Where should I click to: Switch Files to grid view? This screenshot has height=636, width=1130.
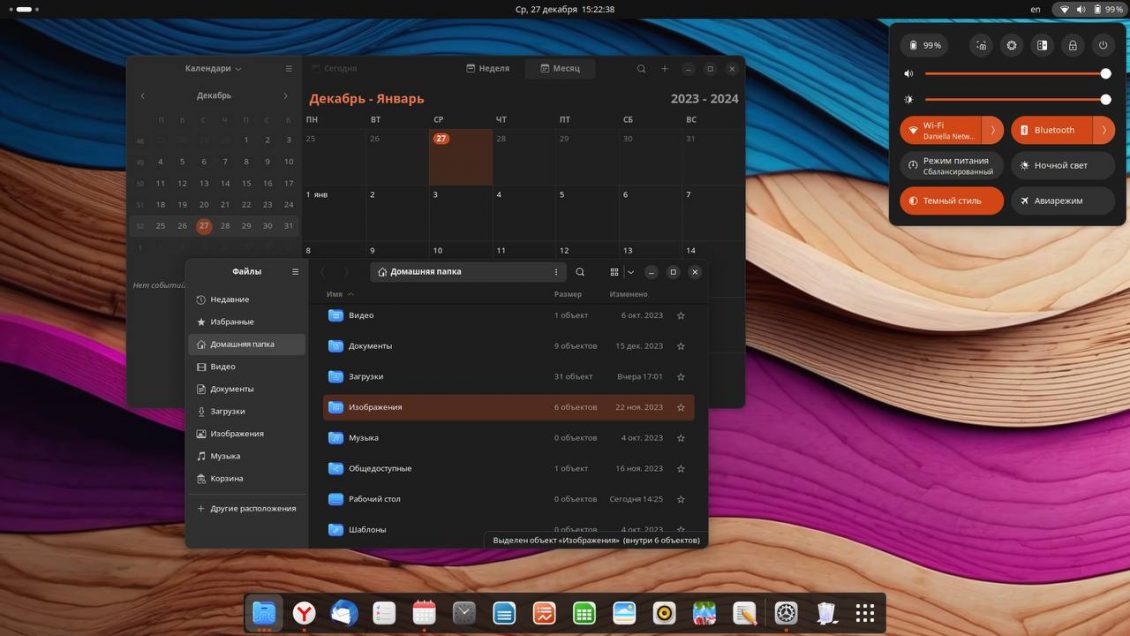pos(614,272)
